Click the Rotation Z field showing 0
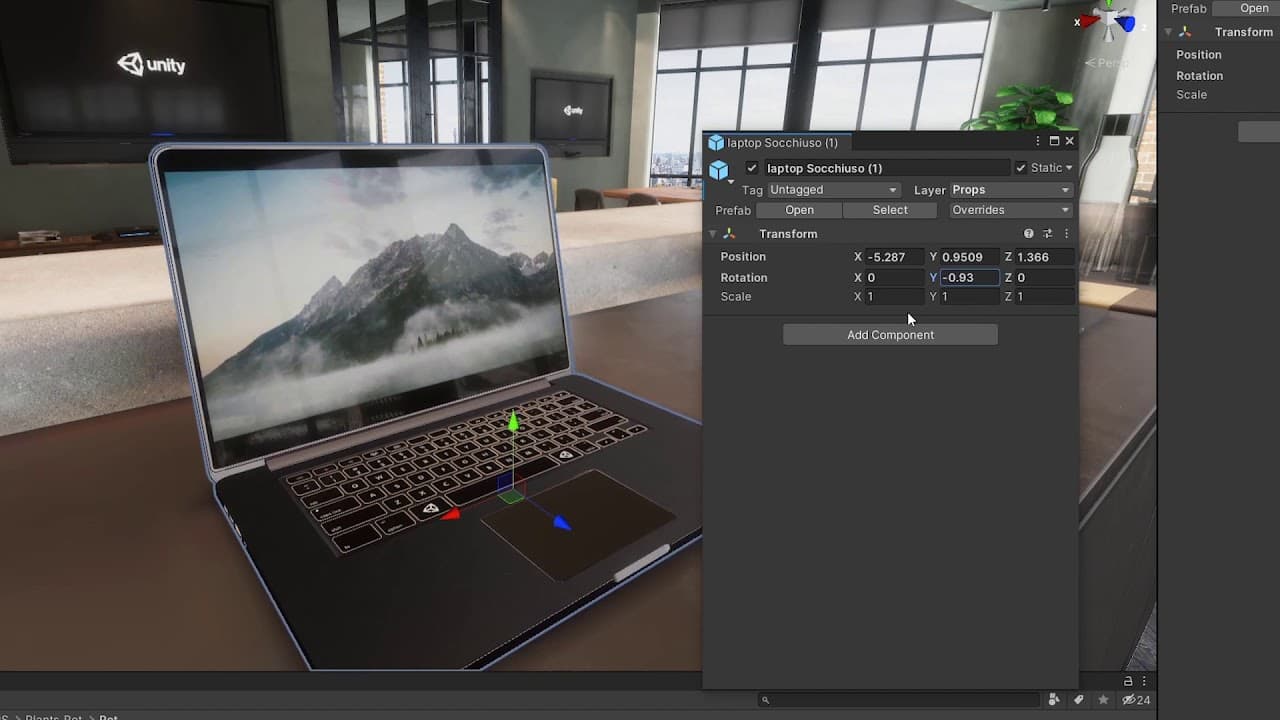This screenshot has height=720, width=1280. tap(1044, 278)
